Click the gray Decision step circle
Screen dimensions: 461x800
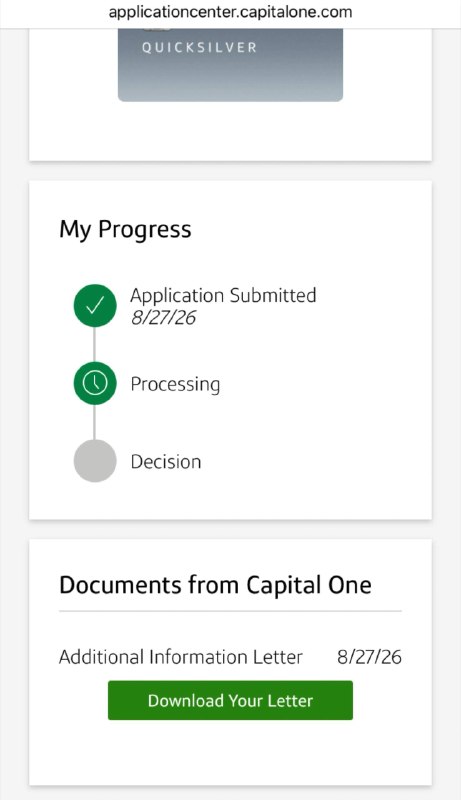coord(95,461)
